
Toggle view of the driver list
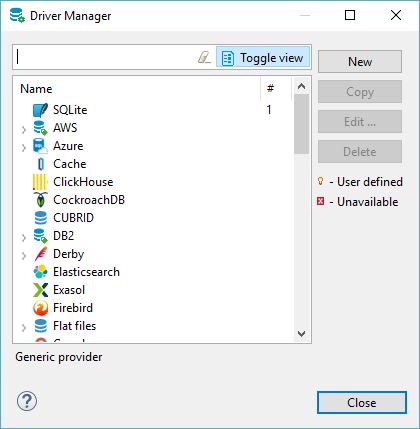click(263, 57)
